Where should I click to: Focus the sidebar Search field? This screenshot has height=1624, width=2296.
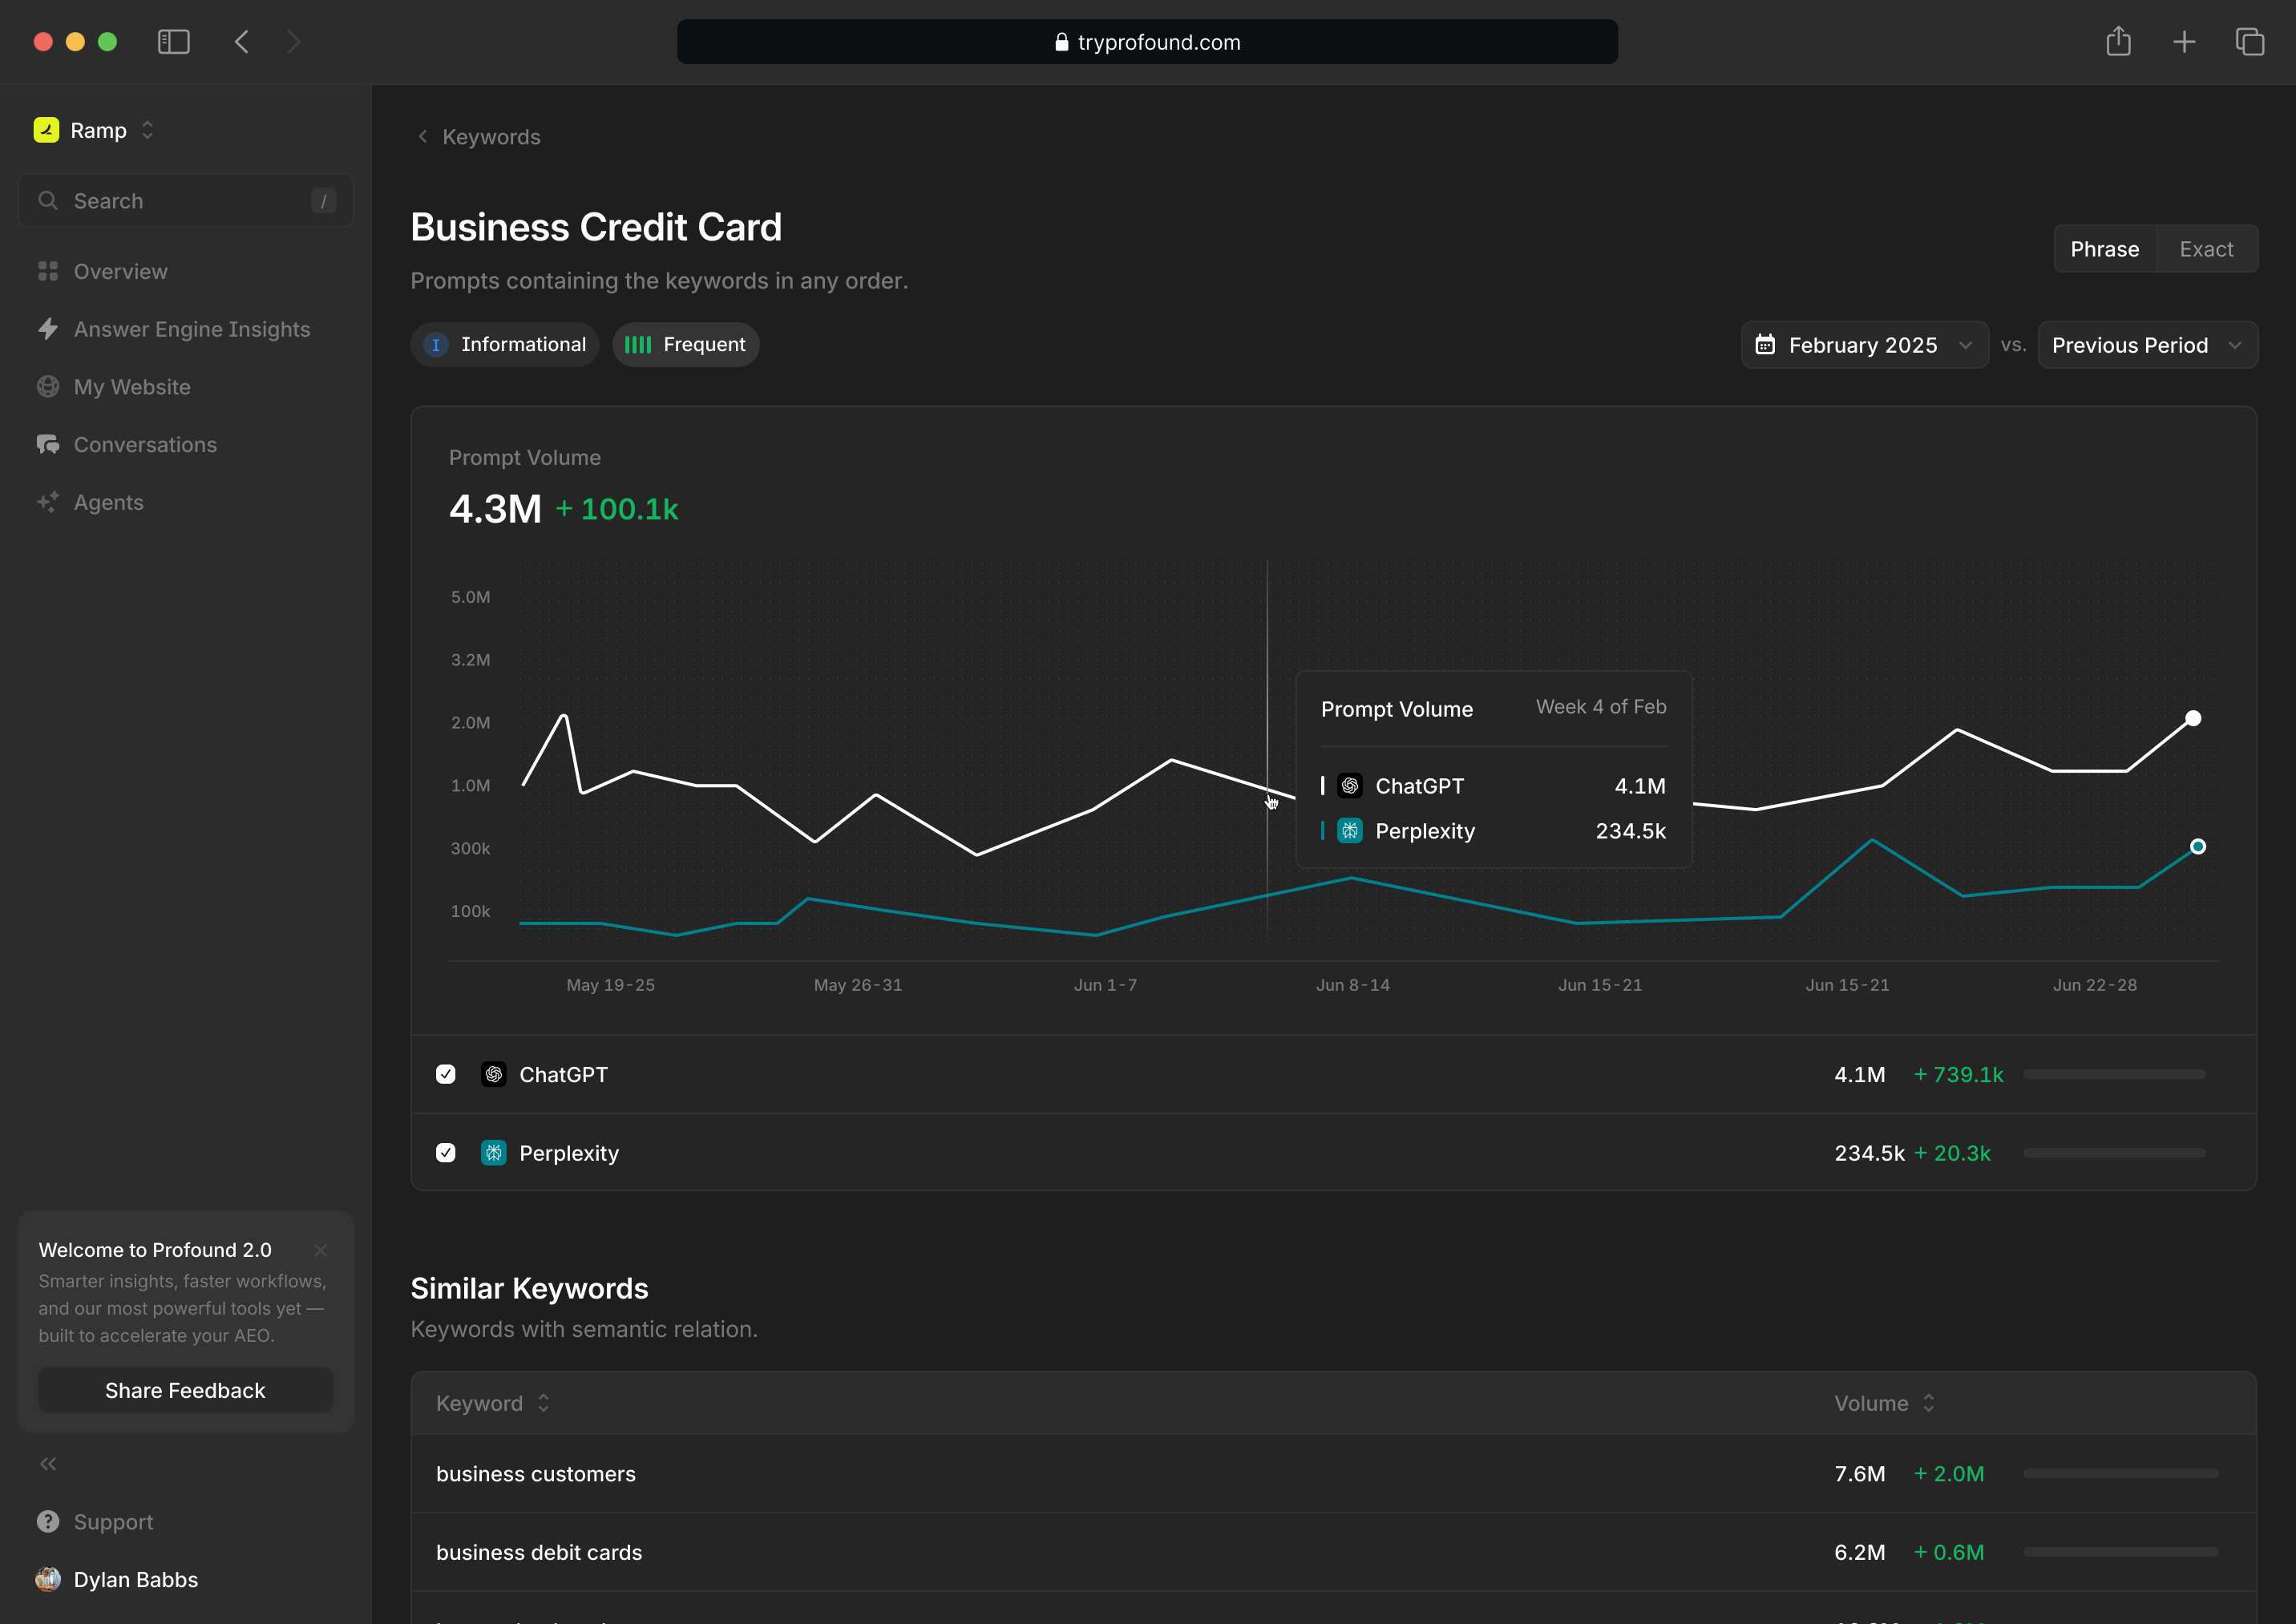coord(186,200)
